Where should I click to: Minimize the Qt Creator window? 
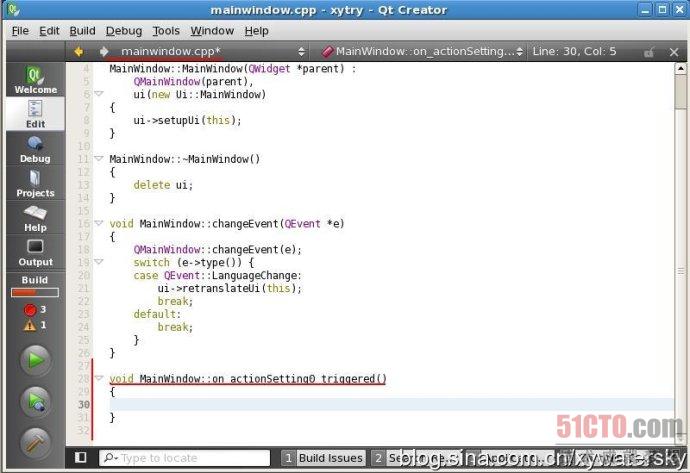tap(645, 10)
